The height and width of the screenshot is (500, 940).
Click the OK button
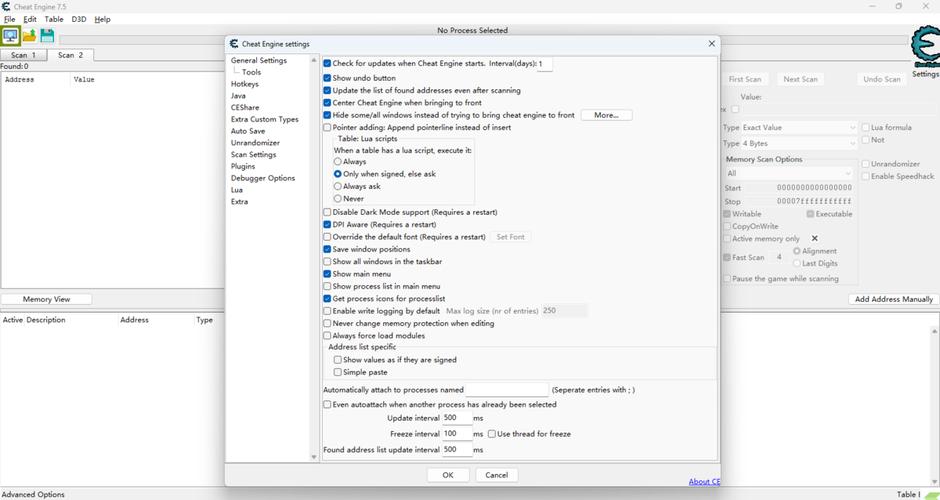tap(447, 475)
